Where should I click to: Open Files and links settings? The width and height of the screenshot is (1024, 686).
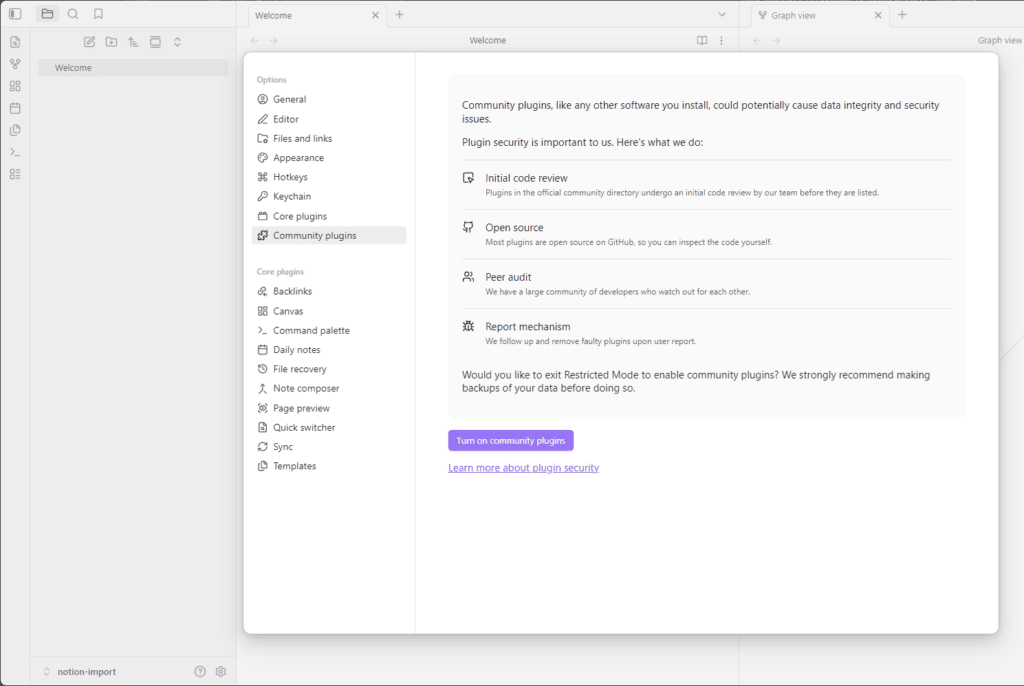[x=329, y=139]
